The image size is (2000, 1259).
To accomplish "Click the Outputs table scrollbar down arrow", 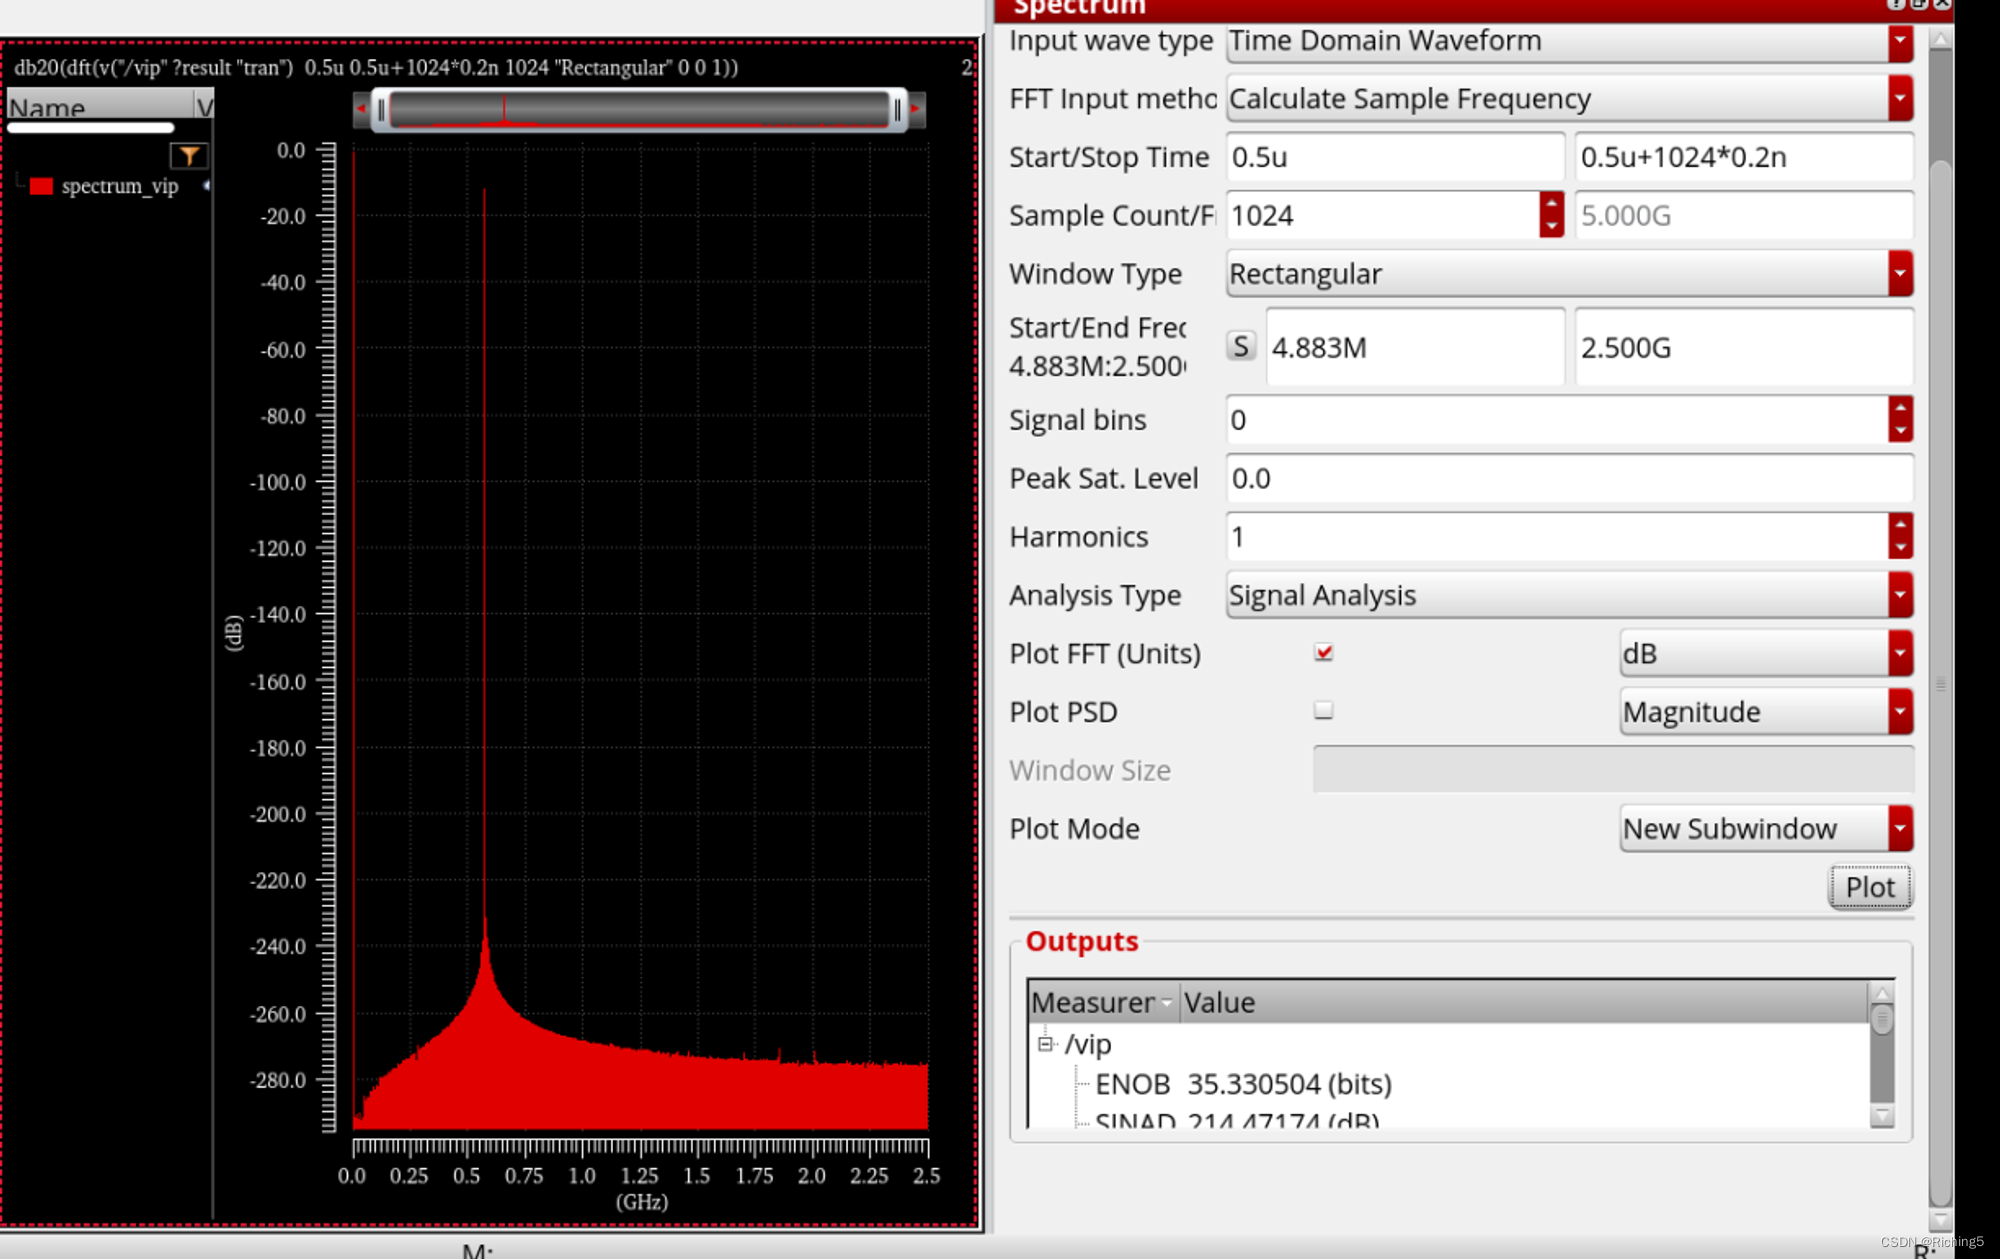I will tap(1881, 1115).
